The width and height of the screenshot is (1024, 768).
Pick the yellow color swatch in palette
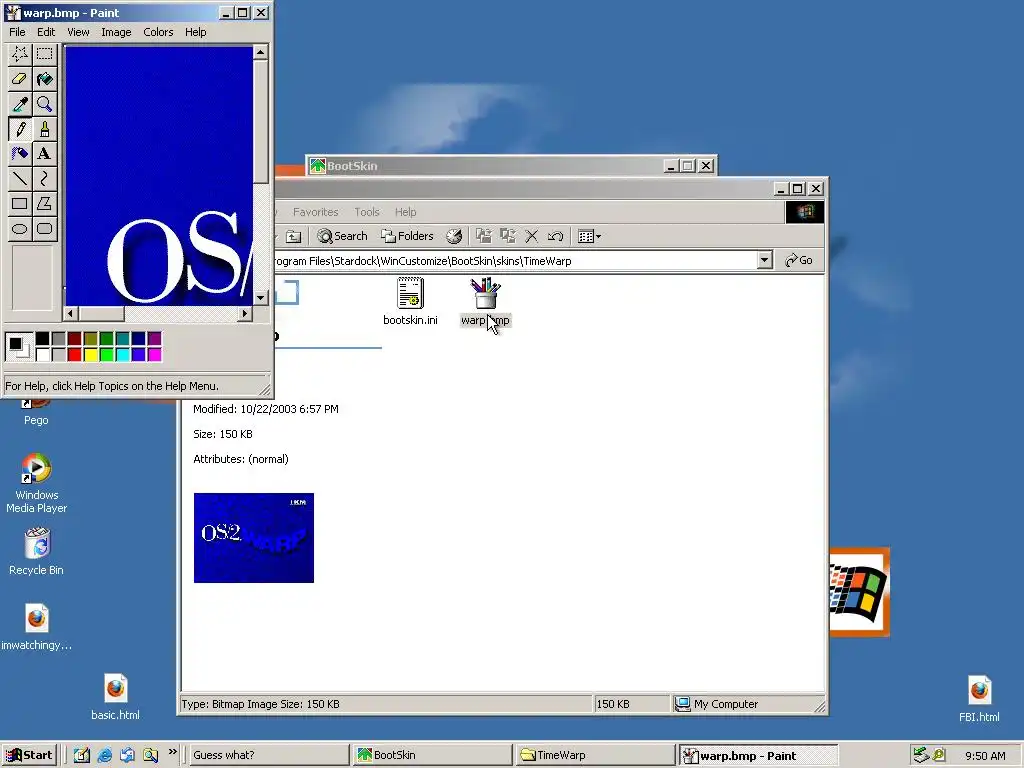[90, 355]
